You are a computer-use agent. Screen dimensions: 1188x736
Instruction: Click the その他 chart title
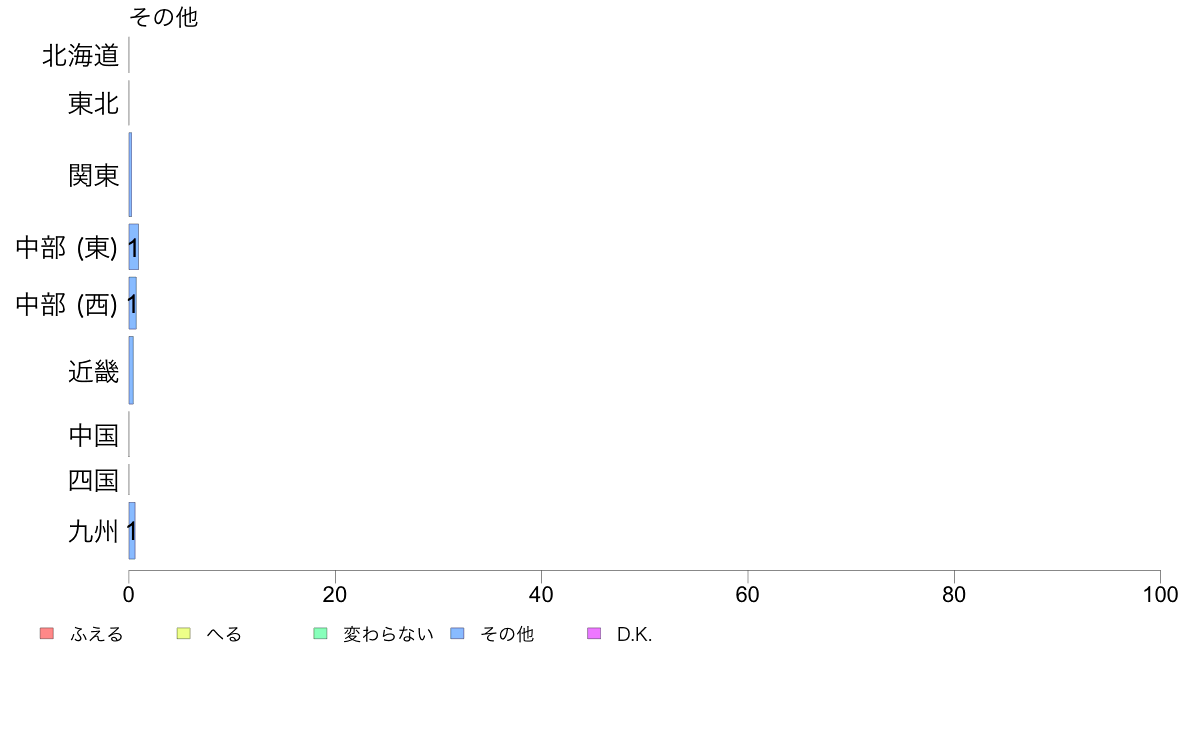(164, 17)
